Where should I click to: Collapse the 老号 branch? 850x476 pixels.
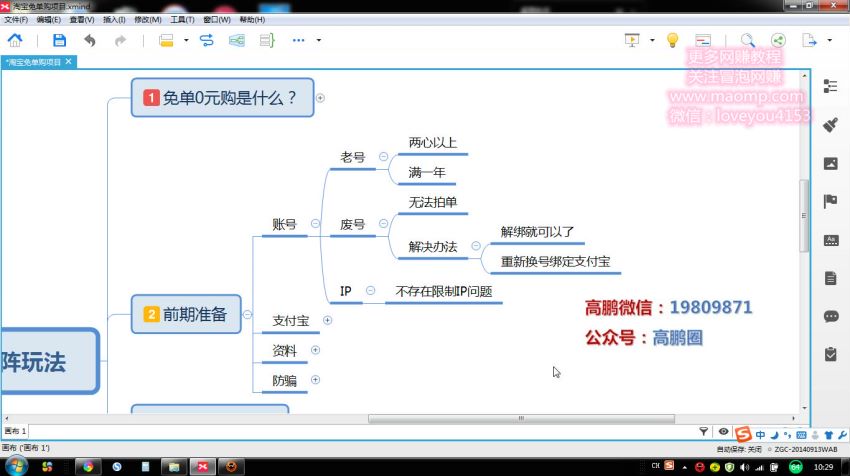[x=383, y=157]
